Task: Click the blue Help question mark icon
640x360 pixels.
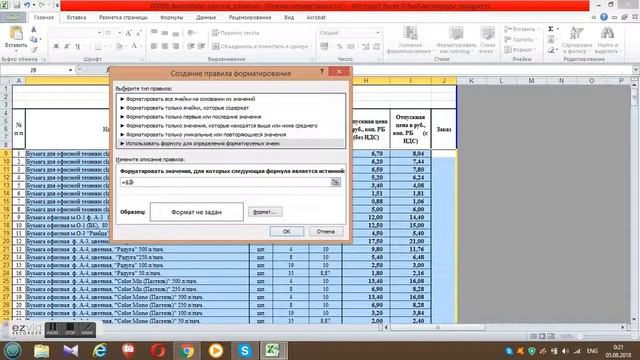Action: point(604,17)
